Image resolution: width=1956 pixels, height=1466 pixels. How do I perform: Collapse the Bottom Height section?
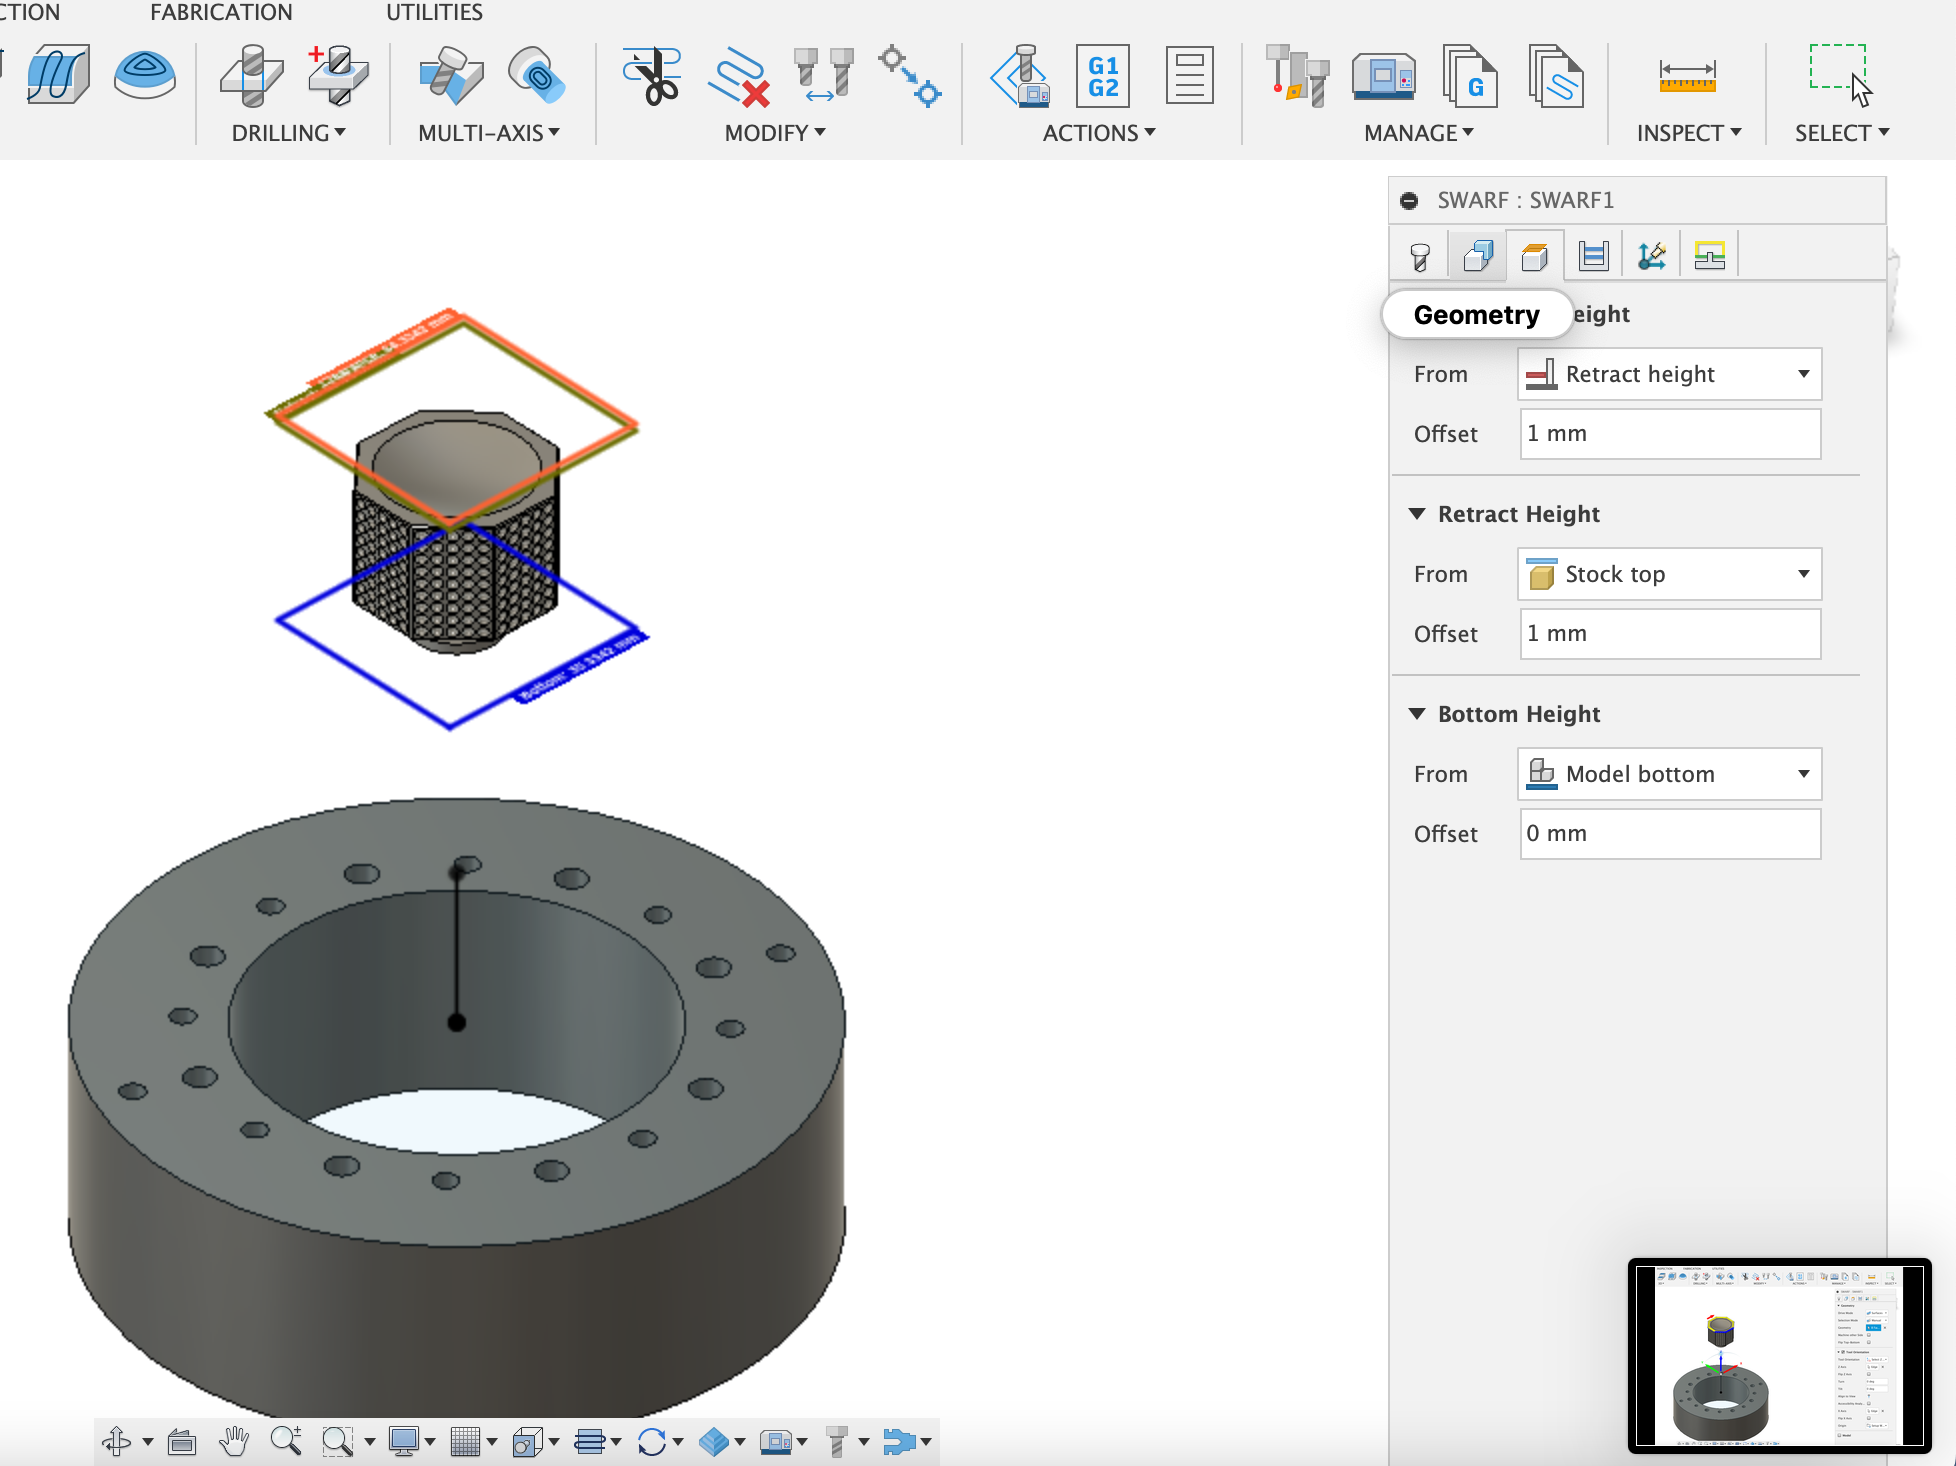[x=1416, y=713]
